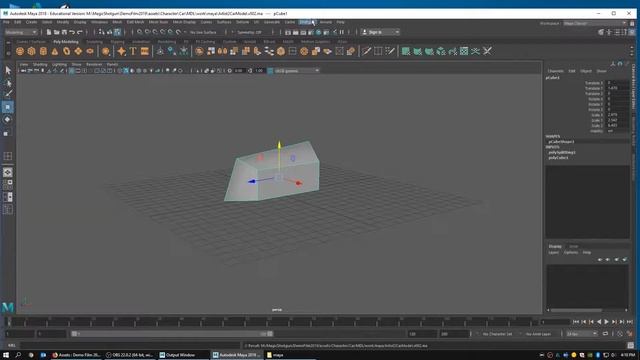Toggle snap to grids

point(140,32)
